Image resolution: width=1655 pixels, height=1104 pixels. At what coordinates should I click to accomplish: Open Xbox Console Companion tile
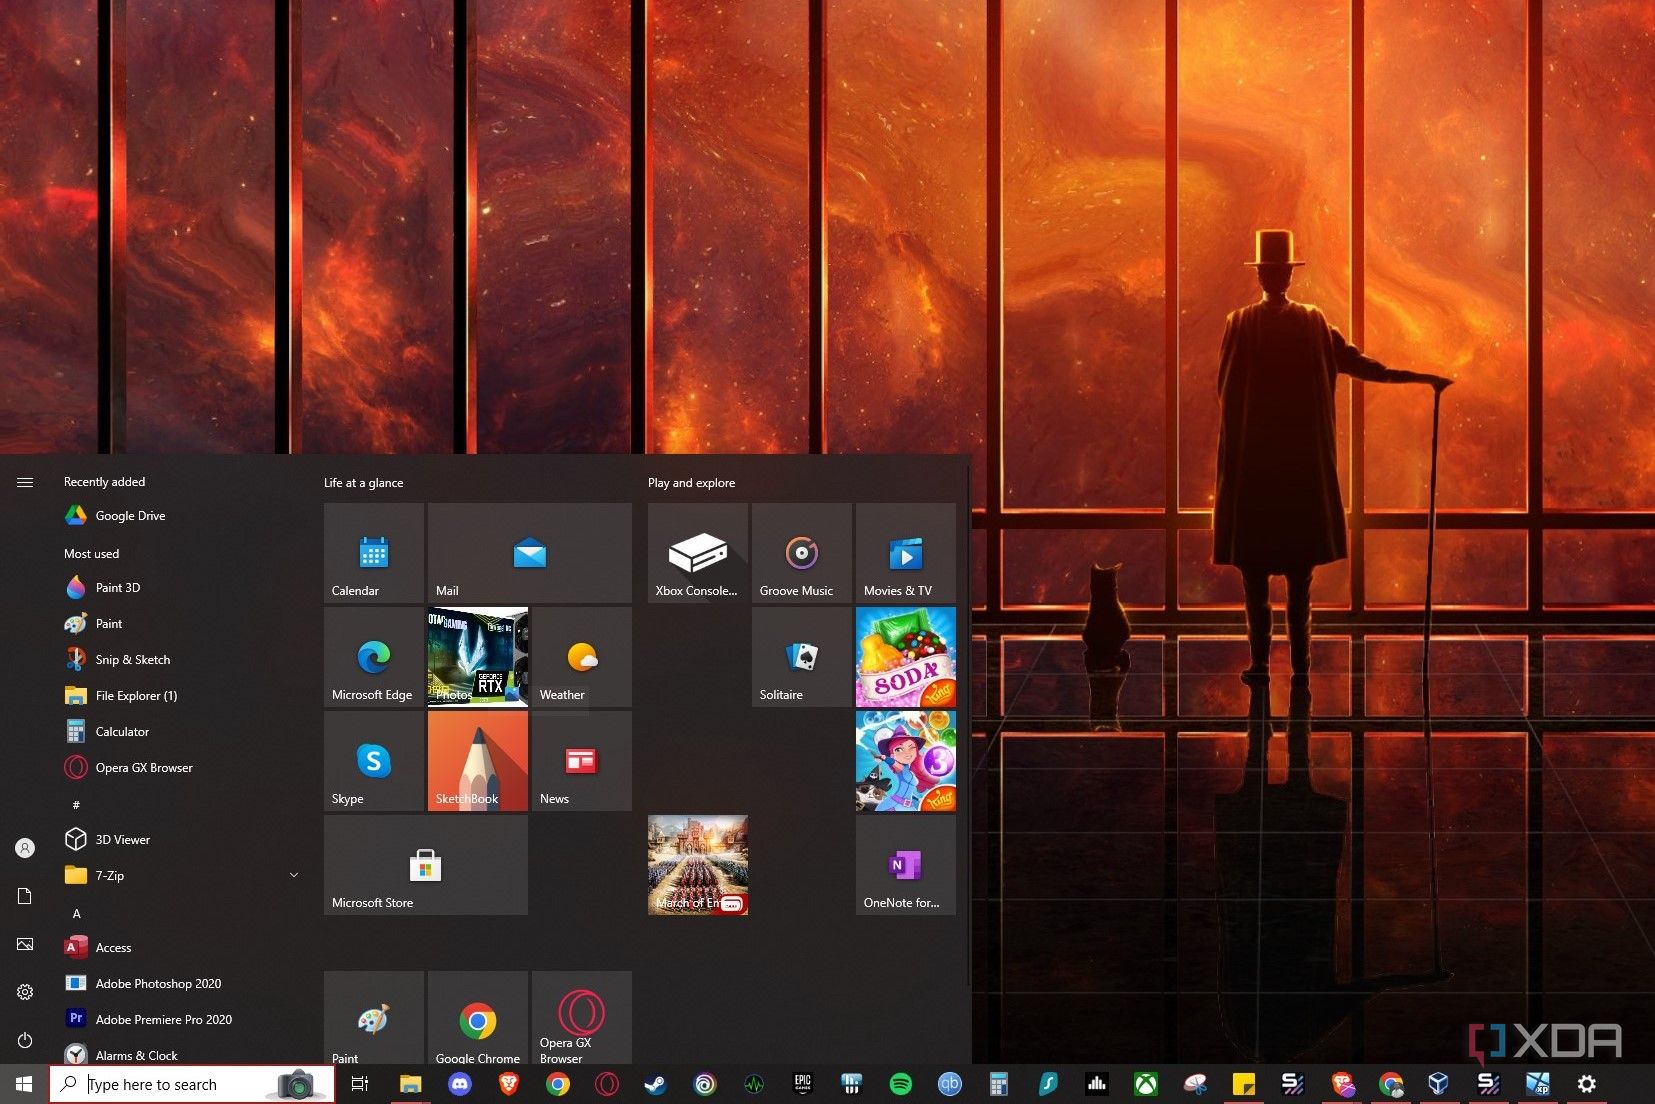pos(697,552)
